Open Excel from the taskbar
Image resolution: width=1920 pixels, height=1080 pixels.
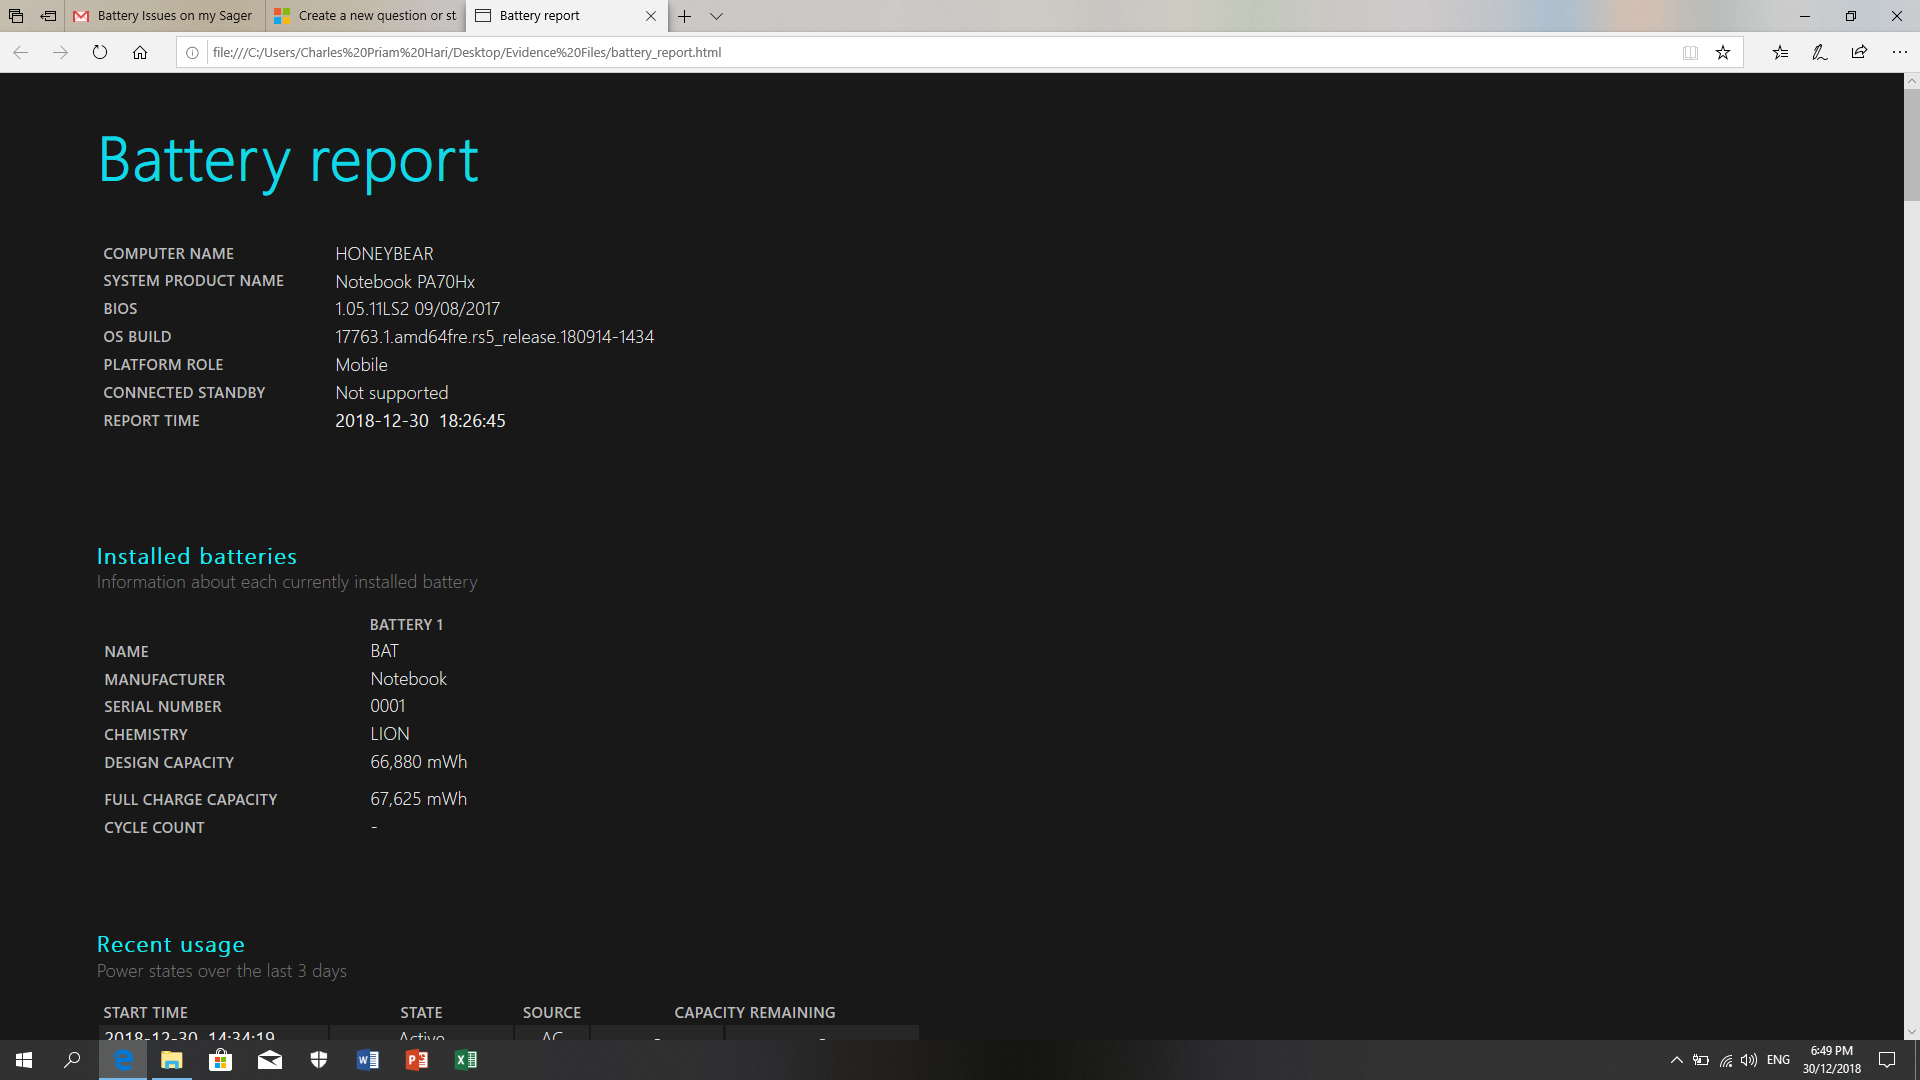click(466, 1060)
